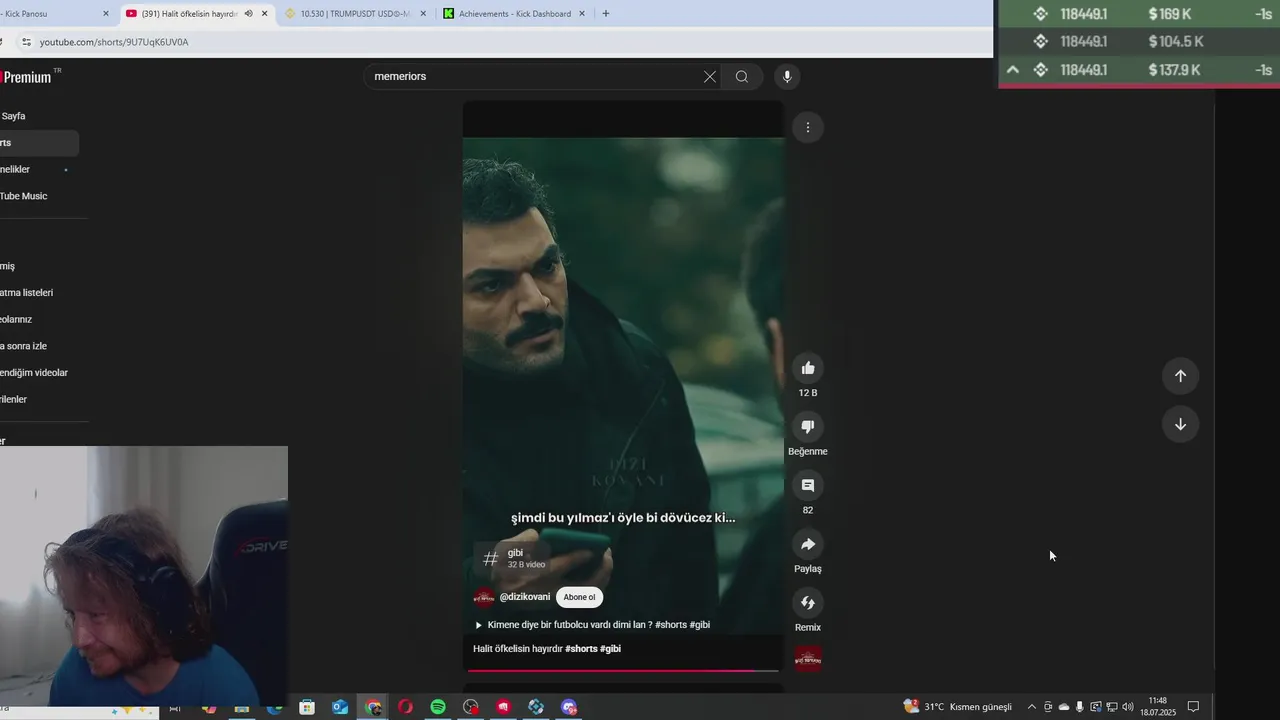Open Spotify from the taskbar
This screenshot has height=720, width=1280.
click(x=438, y=707)
